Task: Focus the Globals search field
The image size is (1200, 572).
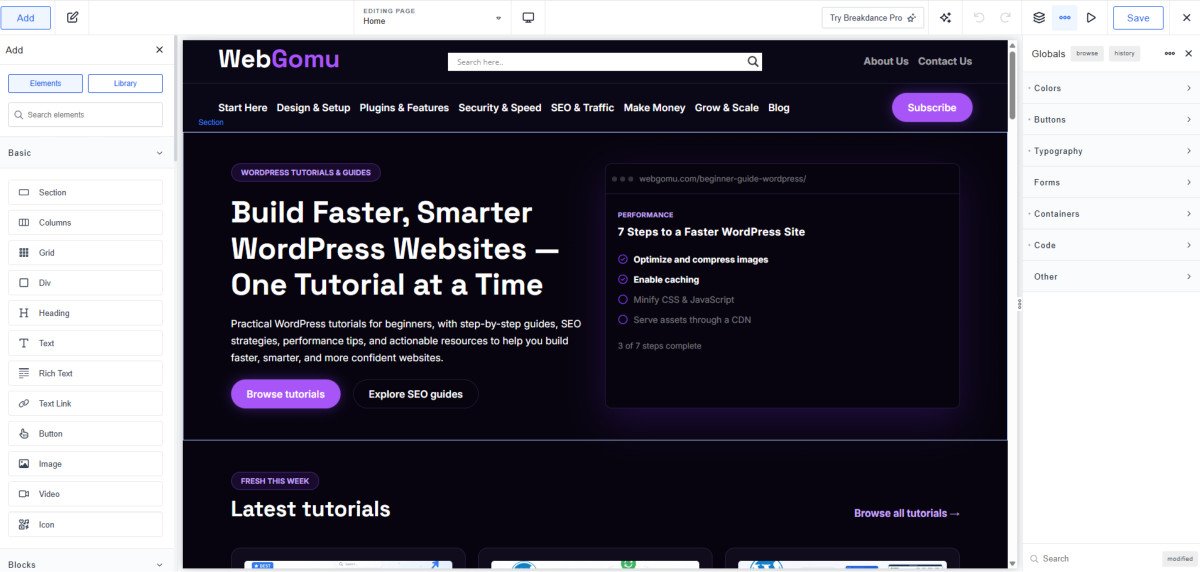Action: 1092,558
